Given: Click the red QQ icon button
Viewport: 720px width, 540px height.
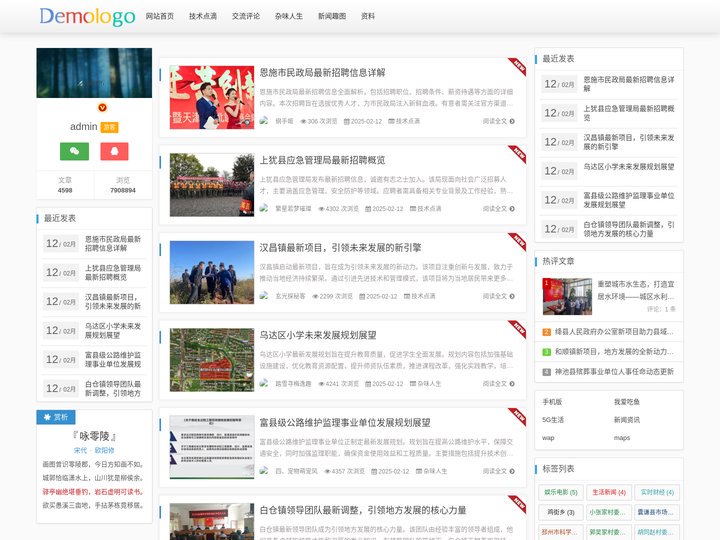Looking at the screenshot, I should tap(114, 151).
